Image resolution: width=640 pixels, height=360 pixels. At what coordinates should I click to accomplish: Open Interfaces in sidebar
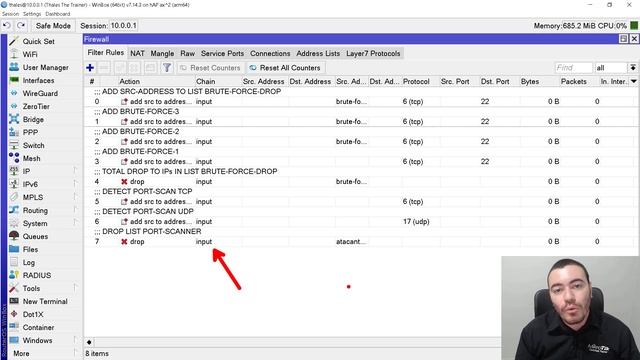pos(38,80)
